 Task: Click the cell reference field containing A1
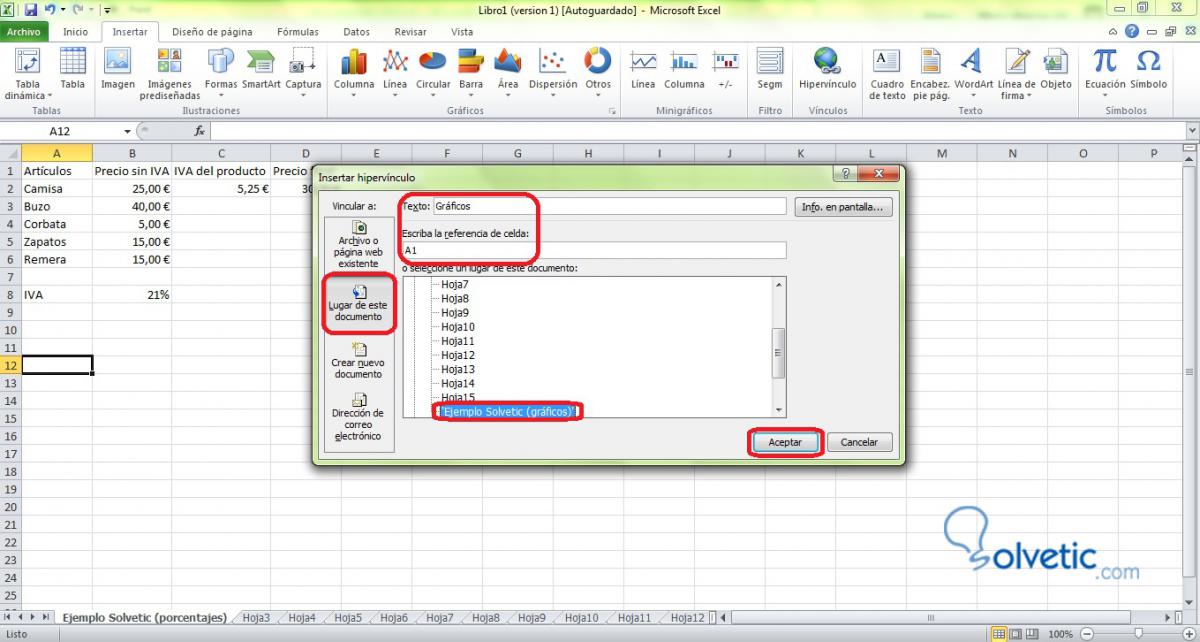tap(594, 250)
